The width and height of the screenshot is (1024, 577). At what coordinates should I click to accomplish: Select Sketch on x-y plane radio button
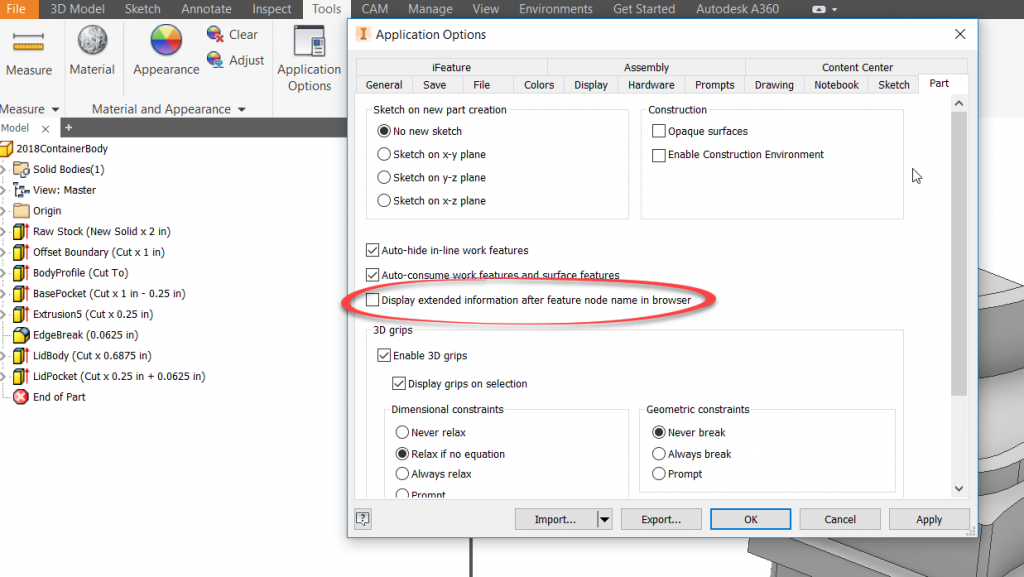pos(382,152)
